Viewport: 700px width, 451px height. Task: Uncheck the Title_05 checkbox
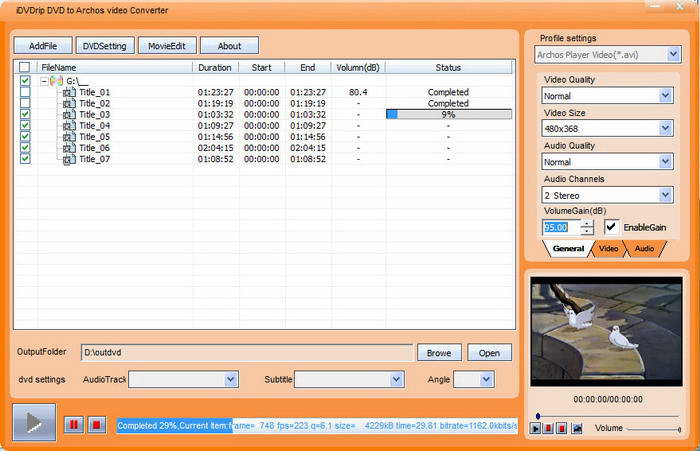click(x=25, y=137)
